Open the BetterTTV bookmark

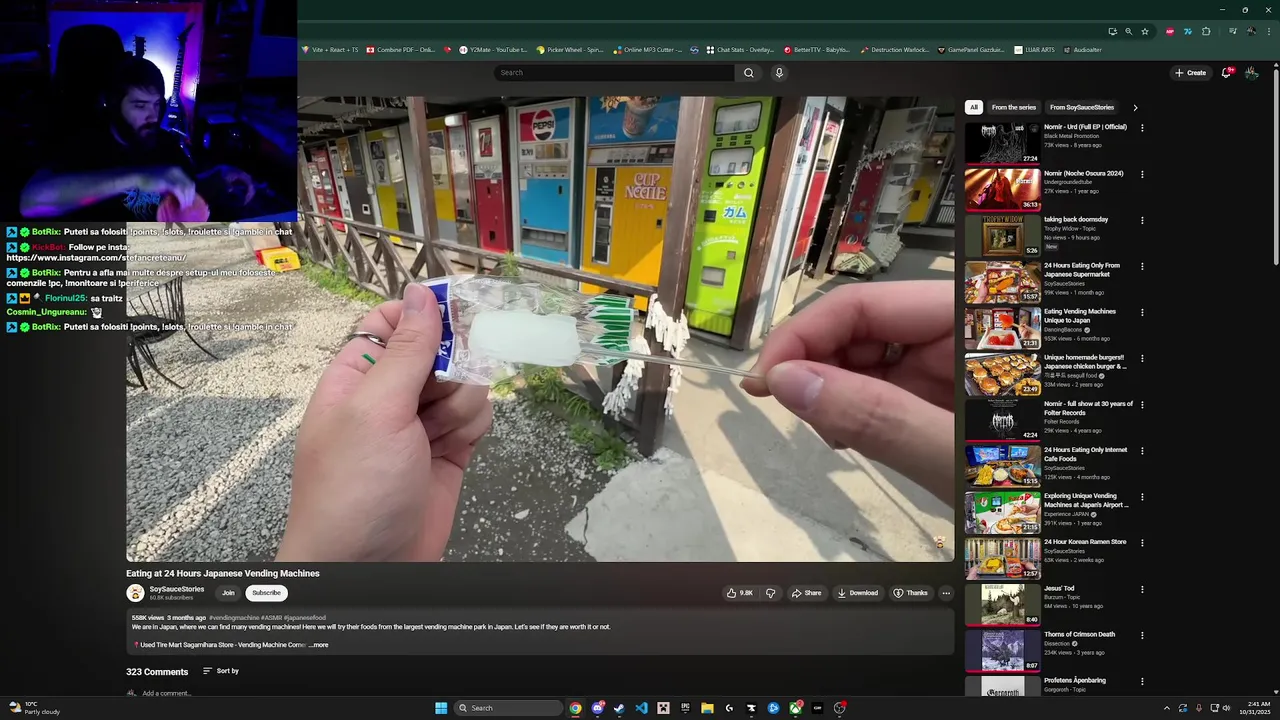point(817,50)
